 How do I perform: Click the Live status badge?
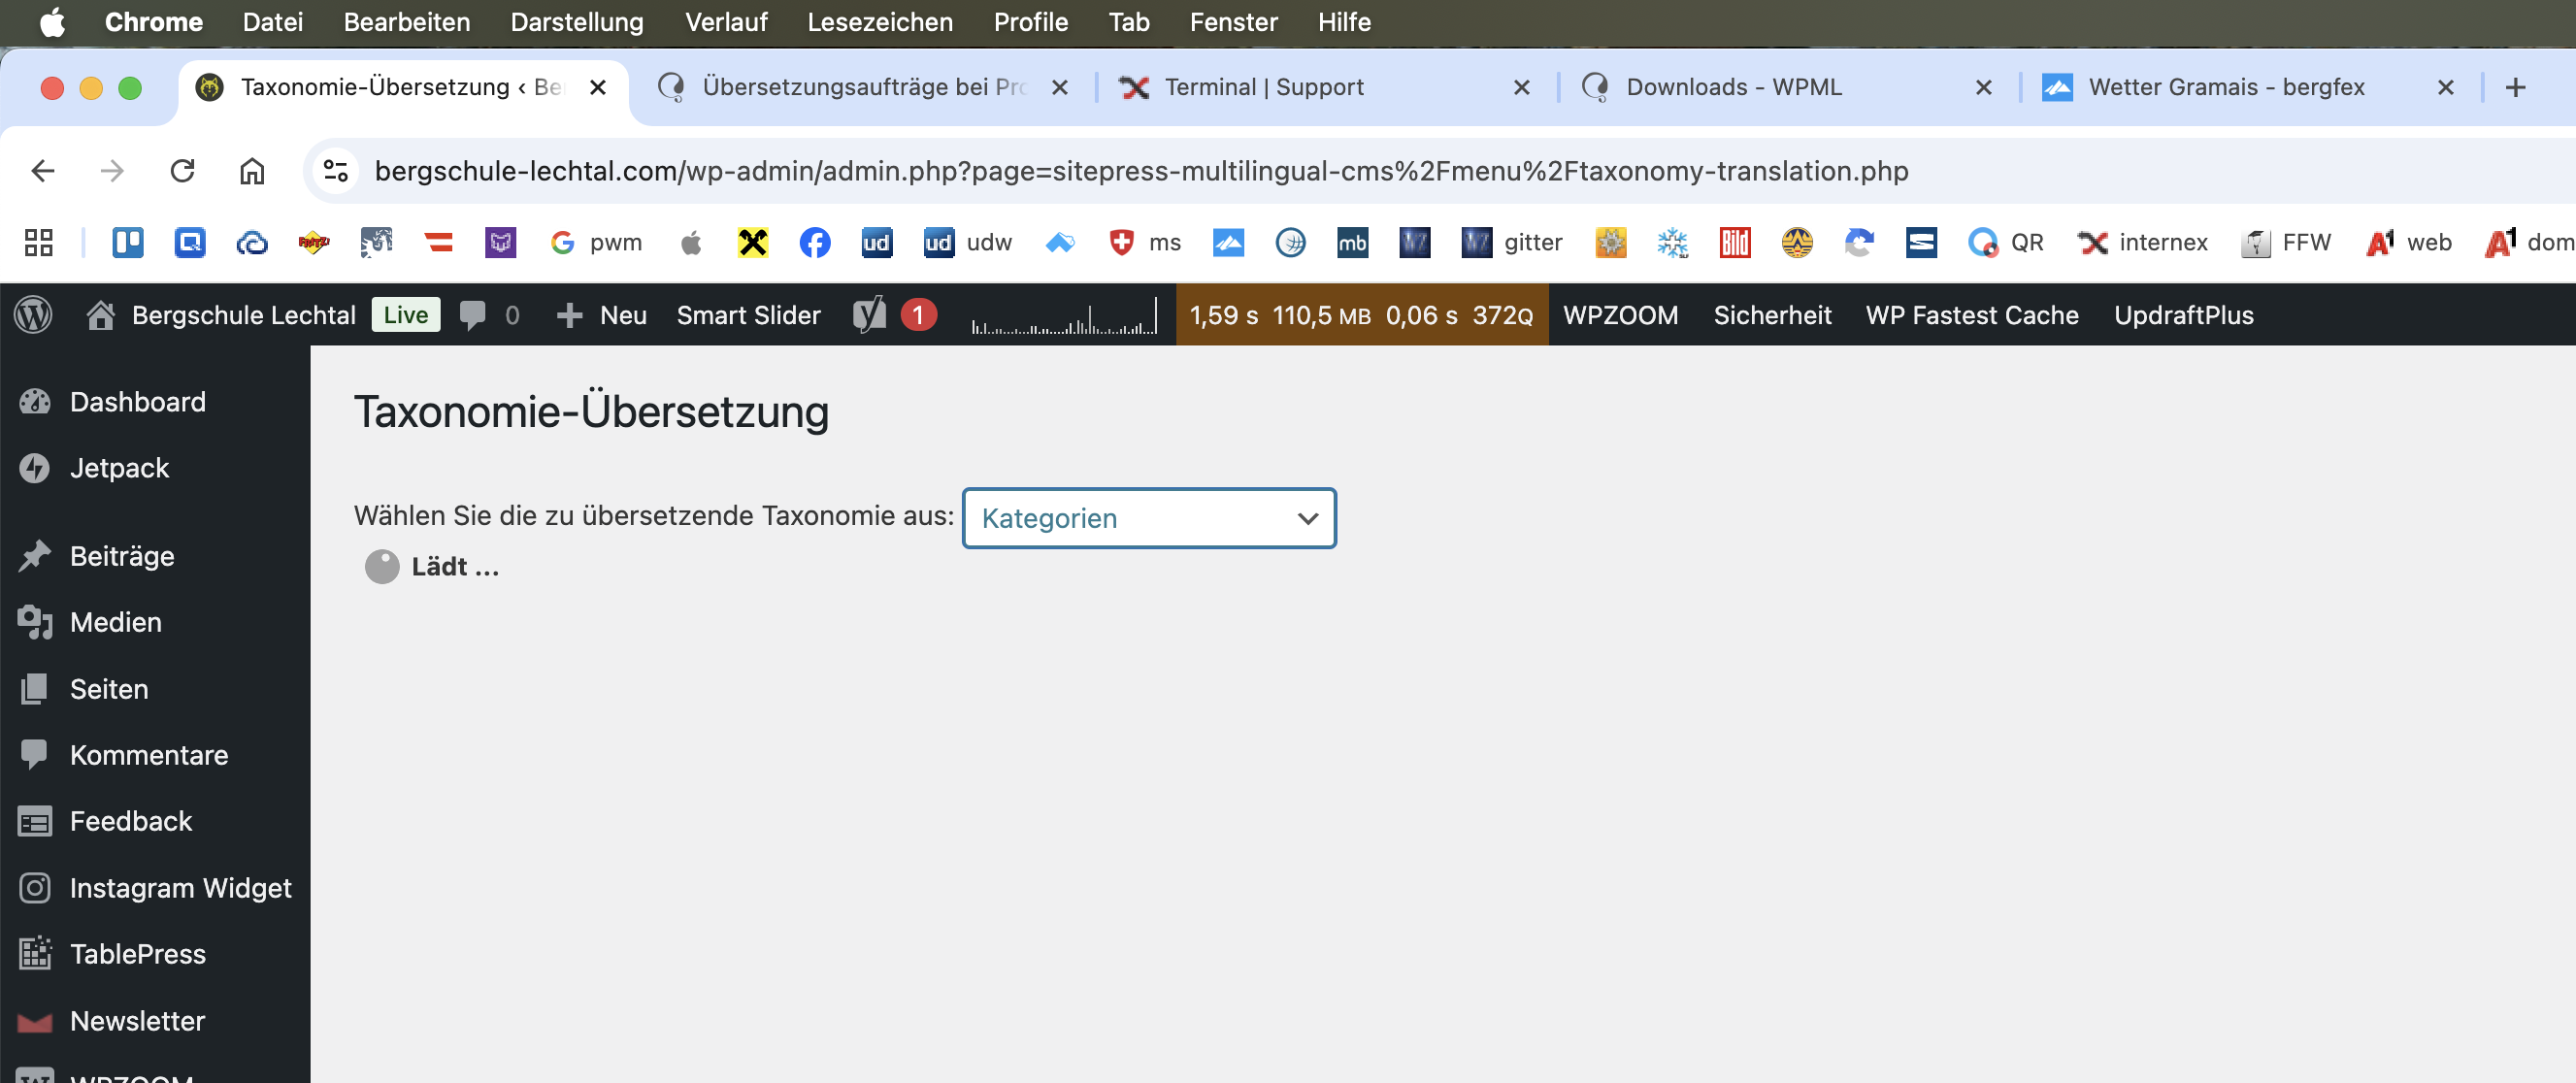pyautogui.click(x=405, y=315)
